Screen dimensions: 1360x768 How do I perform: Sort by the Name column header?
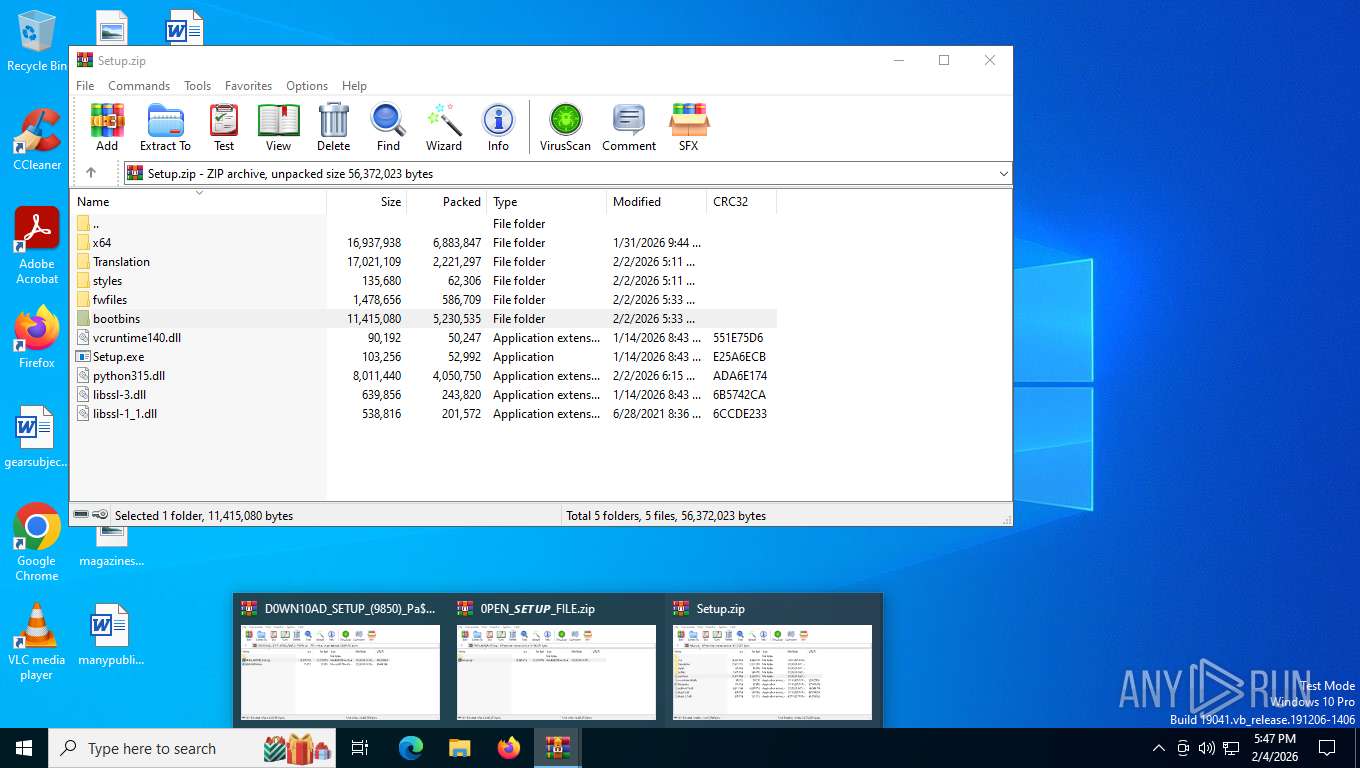198,202
